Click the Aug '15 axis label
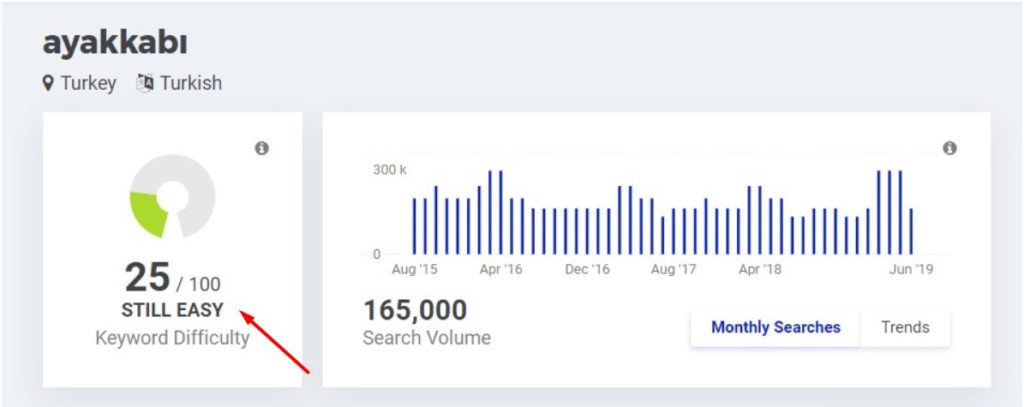1024x407 pixels. pos(414,269)
